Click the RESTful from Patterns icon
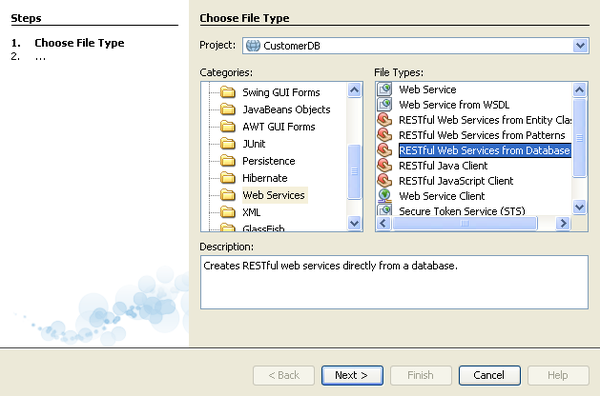Image resolution: width=600 pixels, height=396 pixels. (385, 135)
